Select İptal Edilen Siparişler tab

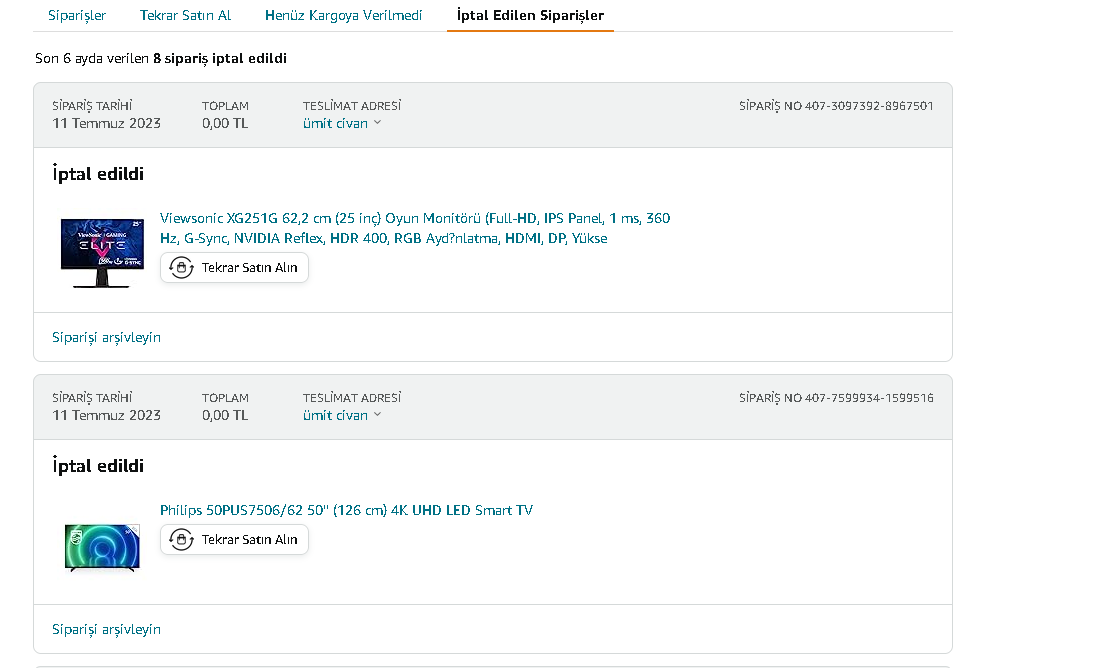tap(530, 15)
